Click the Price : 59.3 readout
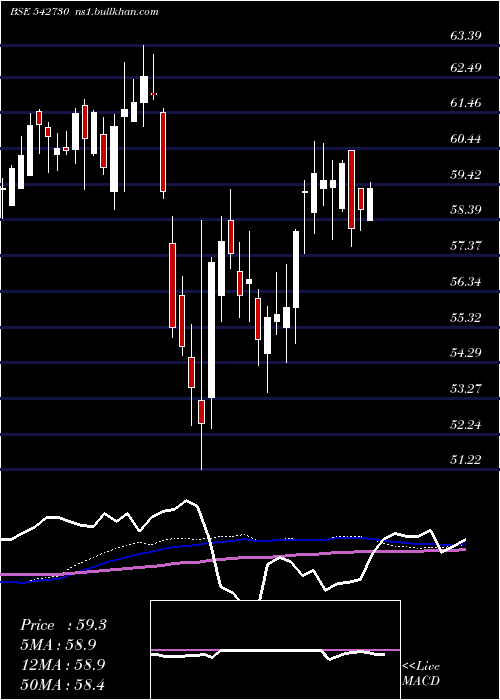 pos(63,625)
